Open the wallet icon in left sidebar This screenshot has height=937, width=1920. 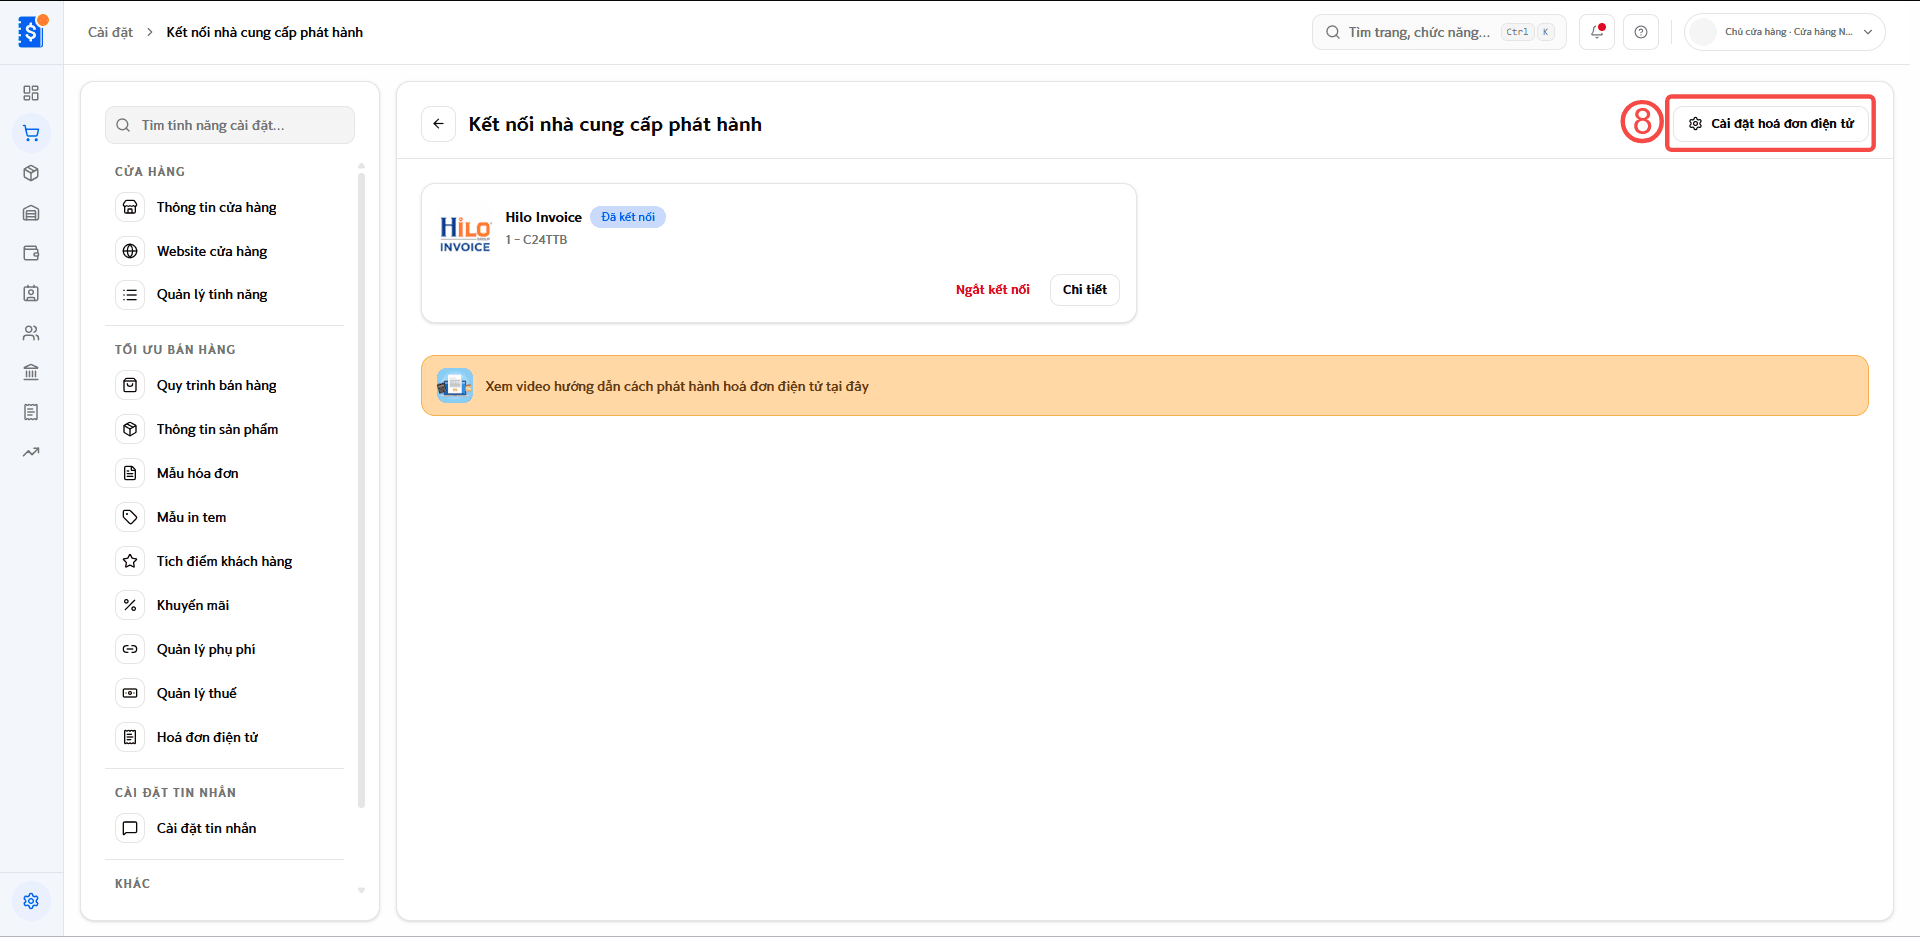31,253
